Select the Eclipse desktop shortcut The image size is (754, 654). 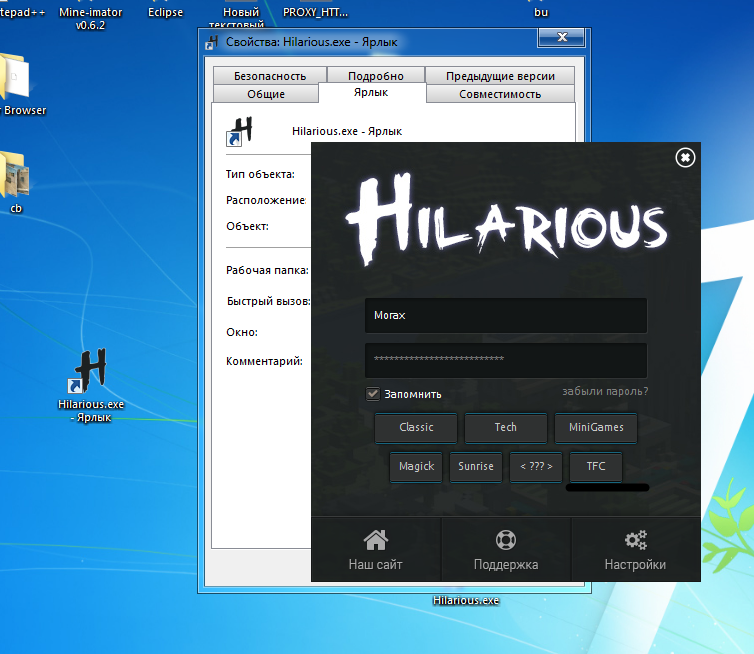[x=165, y=12]
